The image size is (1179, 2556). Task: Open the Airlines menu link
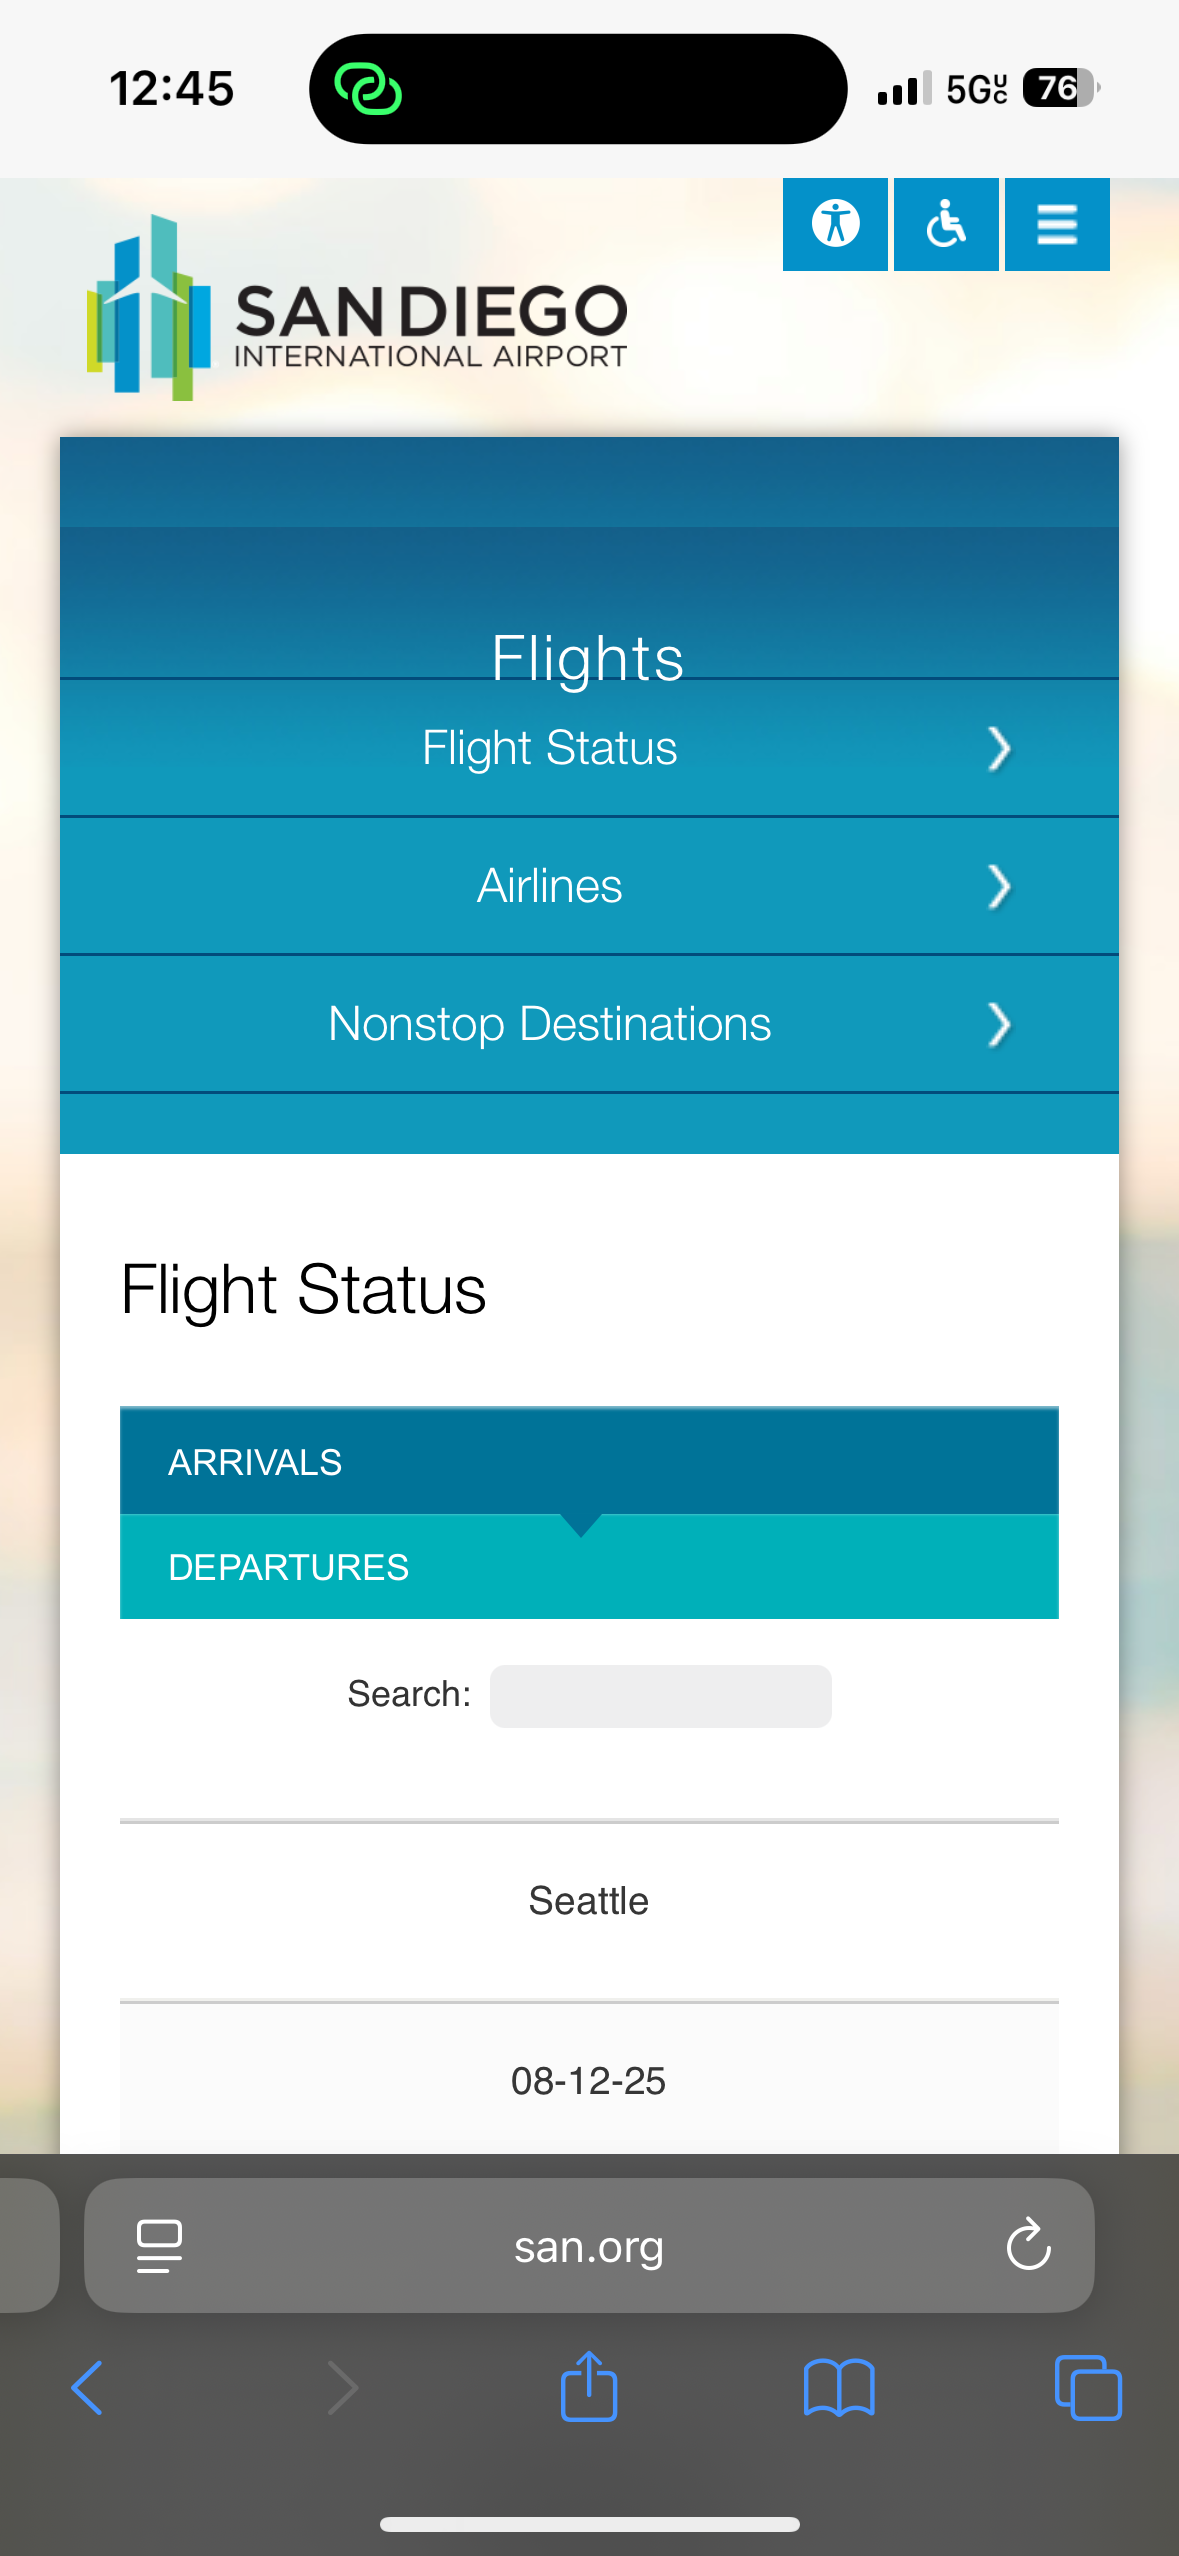point(549,886)
